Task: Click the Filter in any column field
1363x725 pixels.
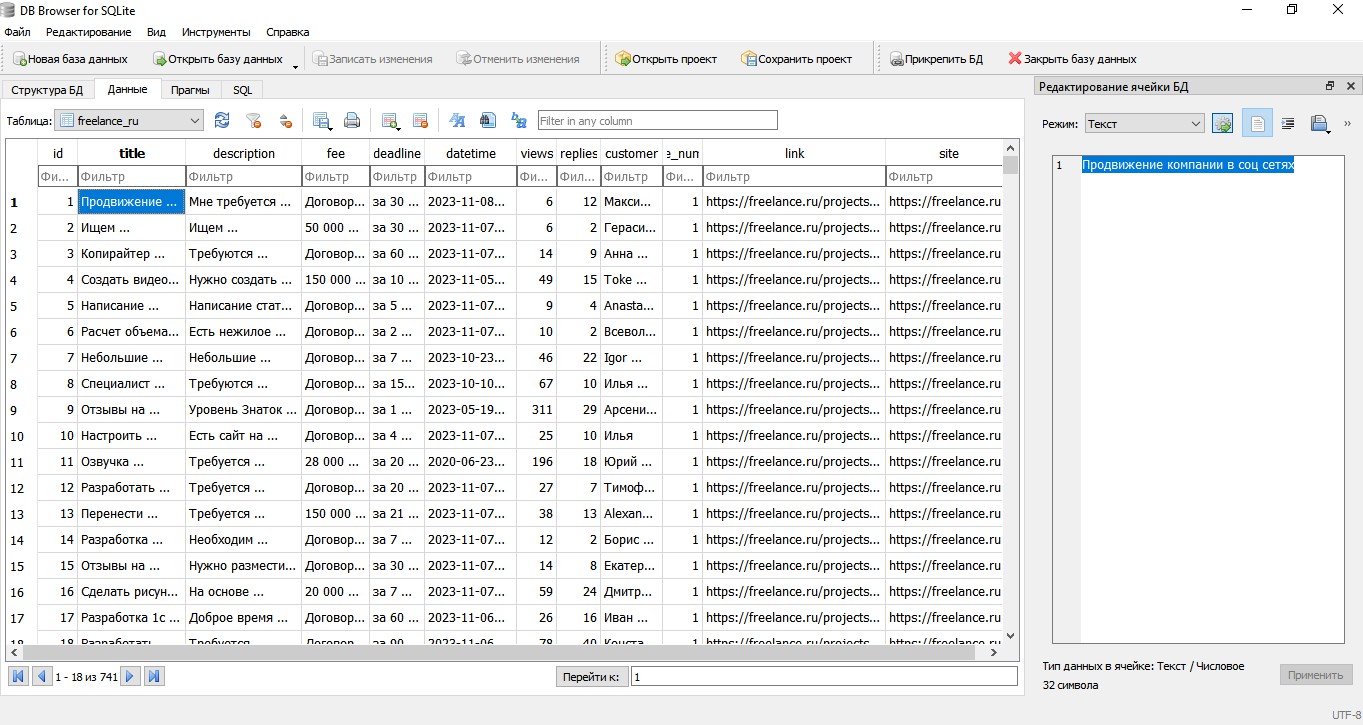Action: (657, 121)
